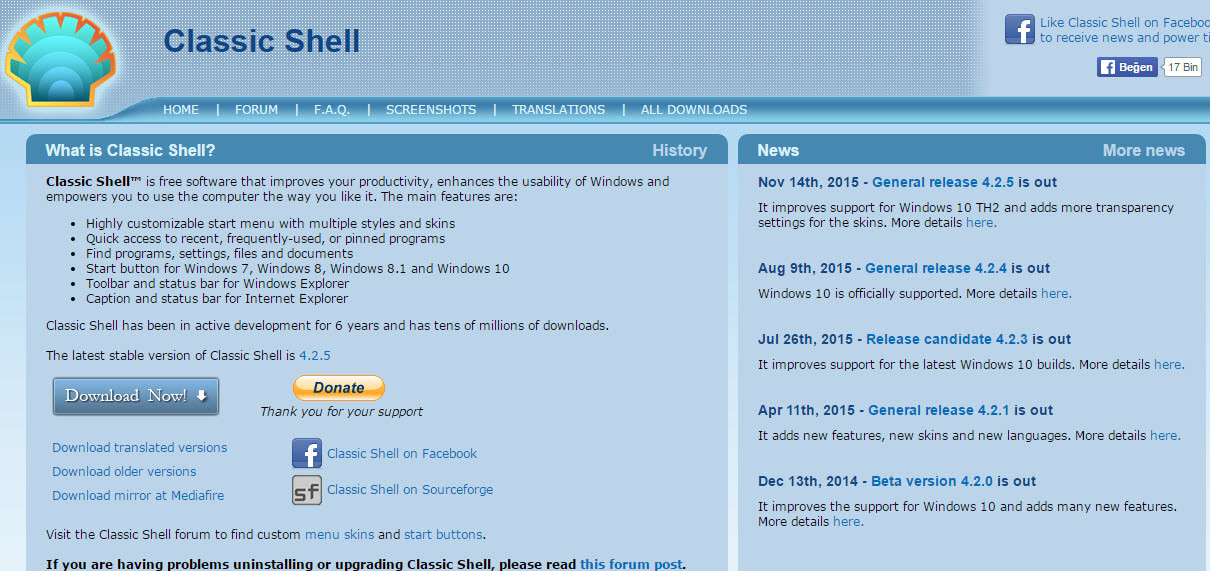
Task: Open the TRANSLATIONS menu item
Action: [558, 110]
